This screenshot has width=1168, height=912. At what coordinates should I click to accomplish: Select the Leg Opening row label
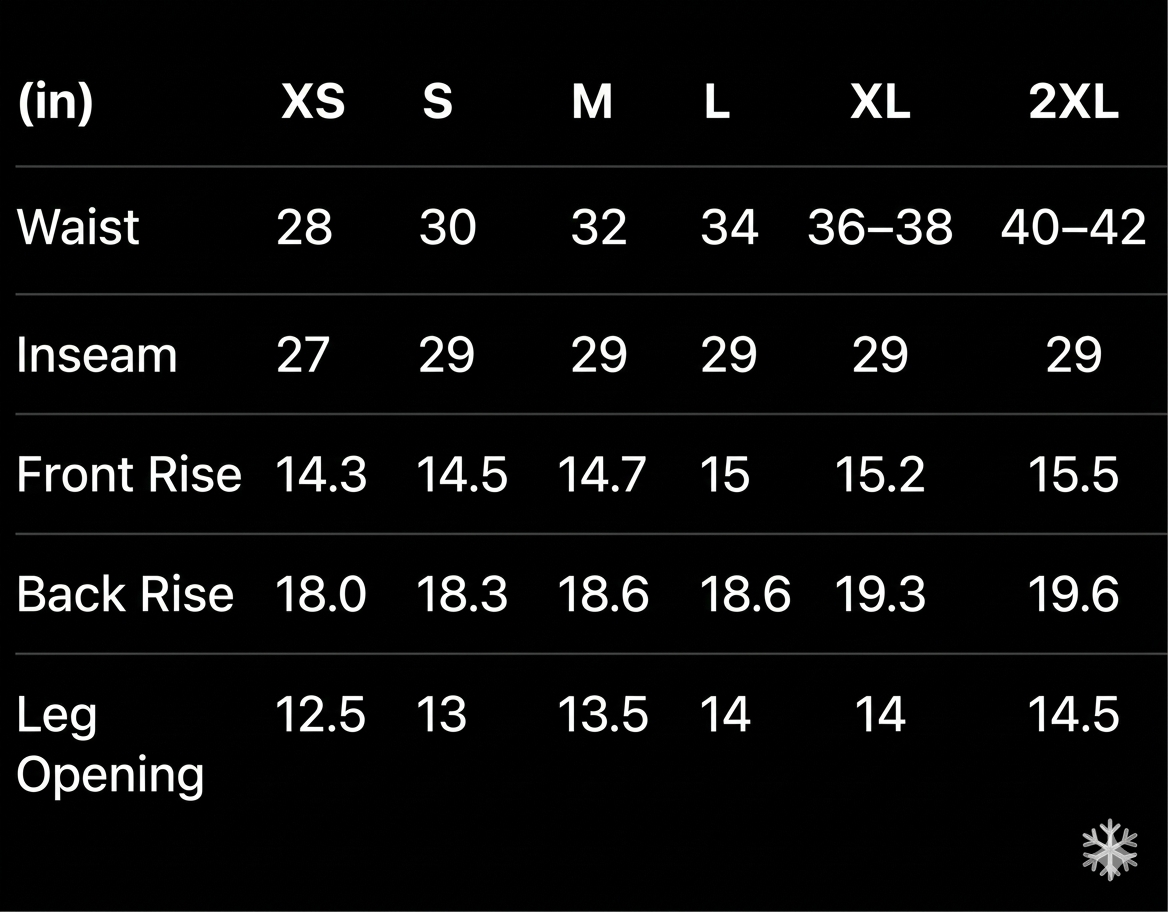point(110,744)
